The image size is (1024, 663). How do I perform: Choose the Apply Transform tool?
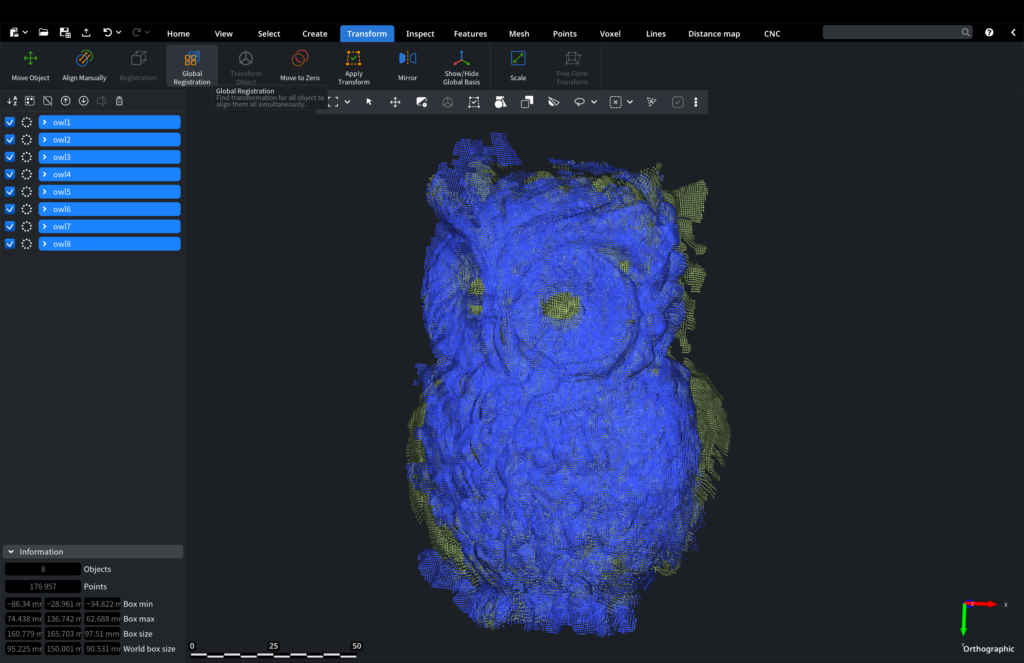[x=353, y=65]
